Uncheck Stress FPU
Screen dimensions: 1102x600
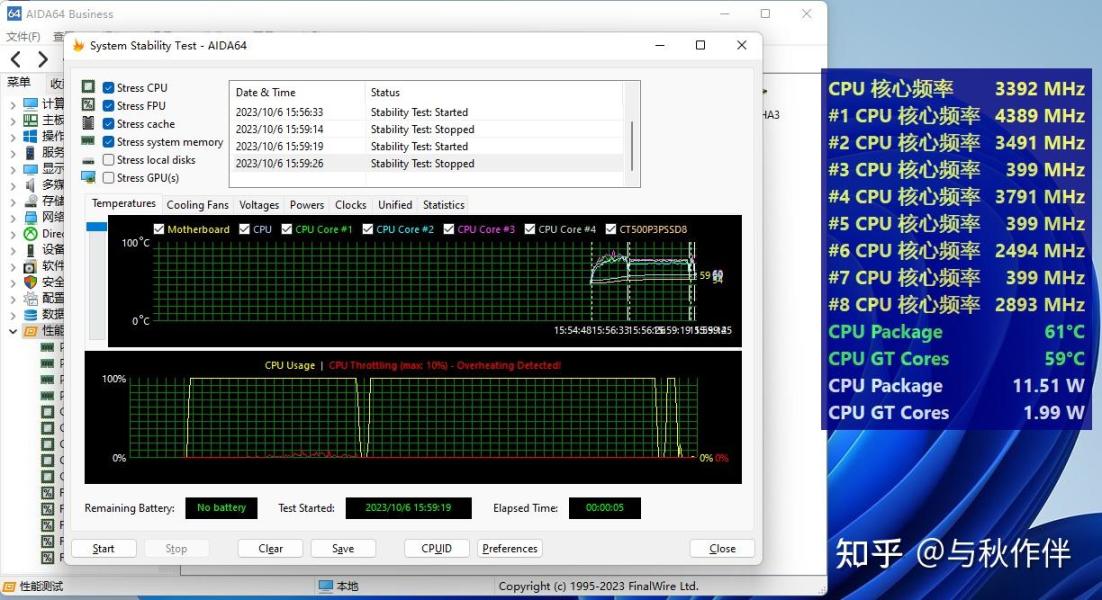click(108, 106)
